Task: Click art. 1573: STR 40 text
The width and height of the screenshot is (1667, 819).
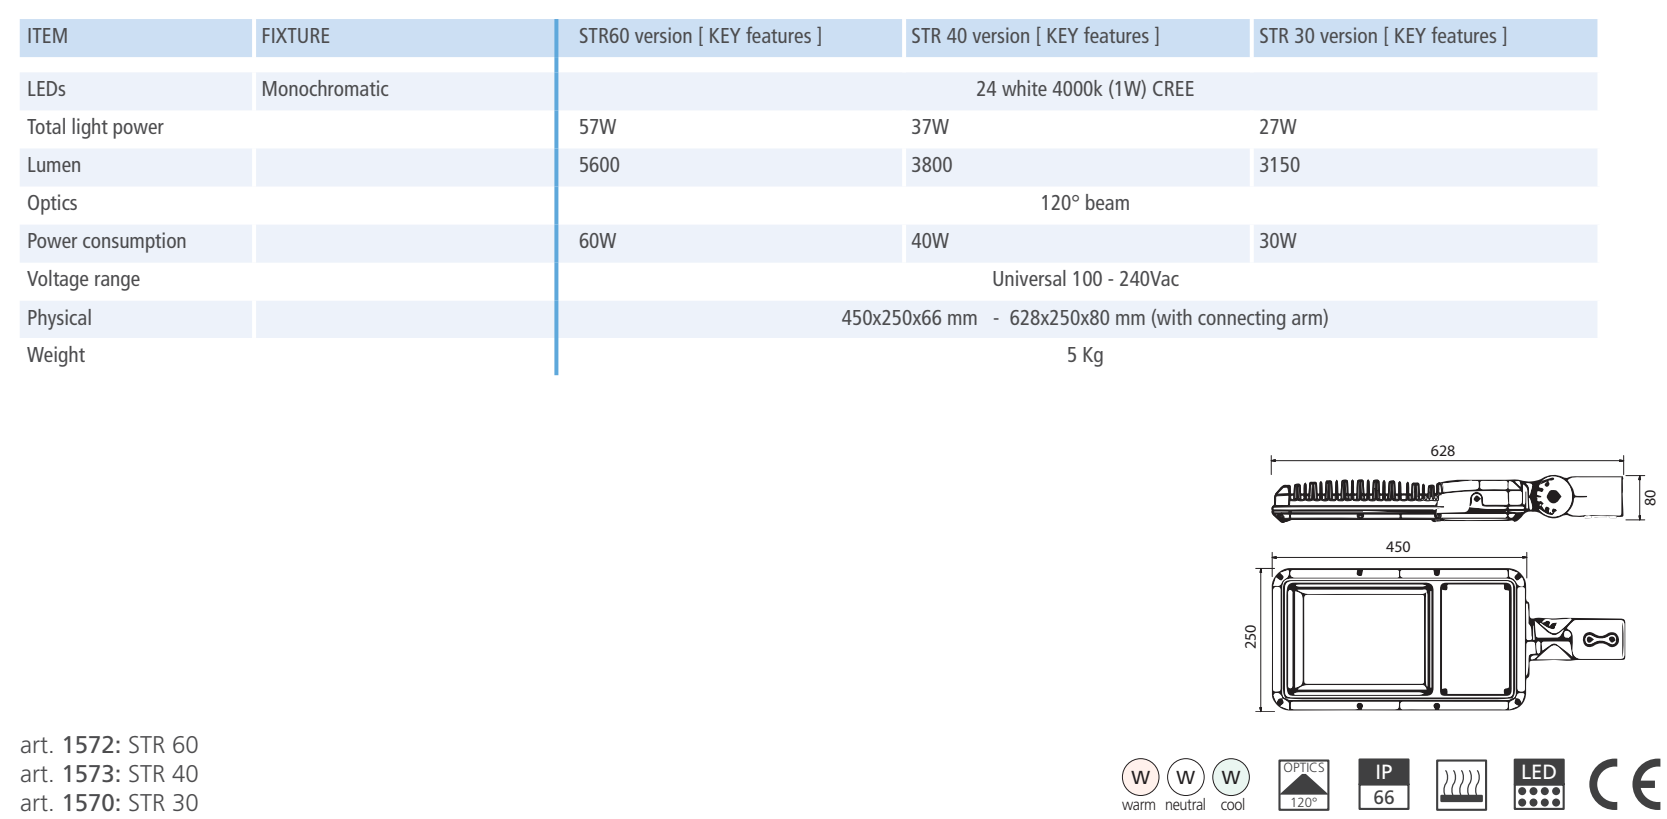Action: (x=109, y=774)
